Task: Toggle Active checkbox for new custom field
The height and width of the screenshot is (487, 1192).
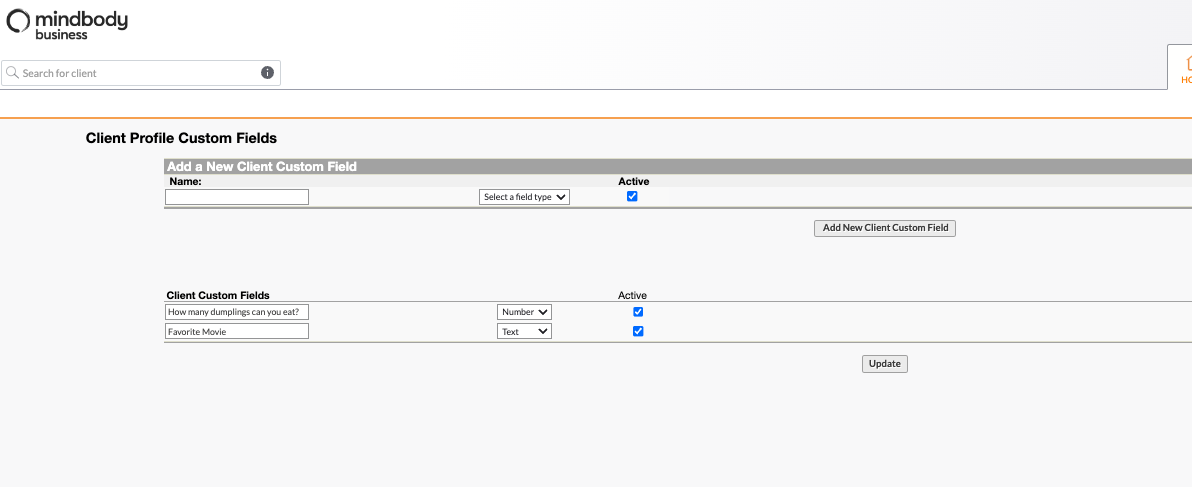Action: coord(632,196)
